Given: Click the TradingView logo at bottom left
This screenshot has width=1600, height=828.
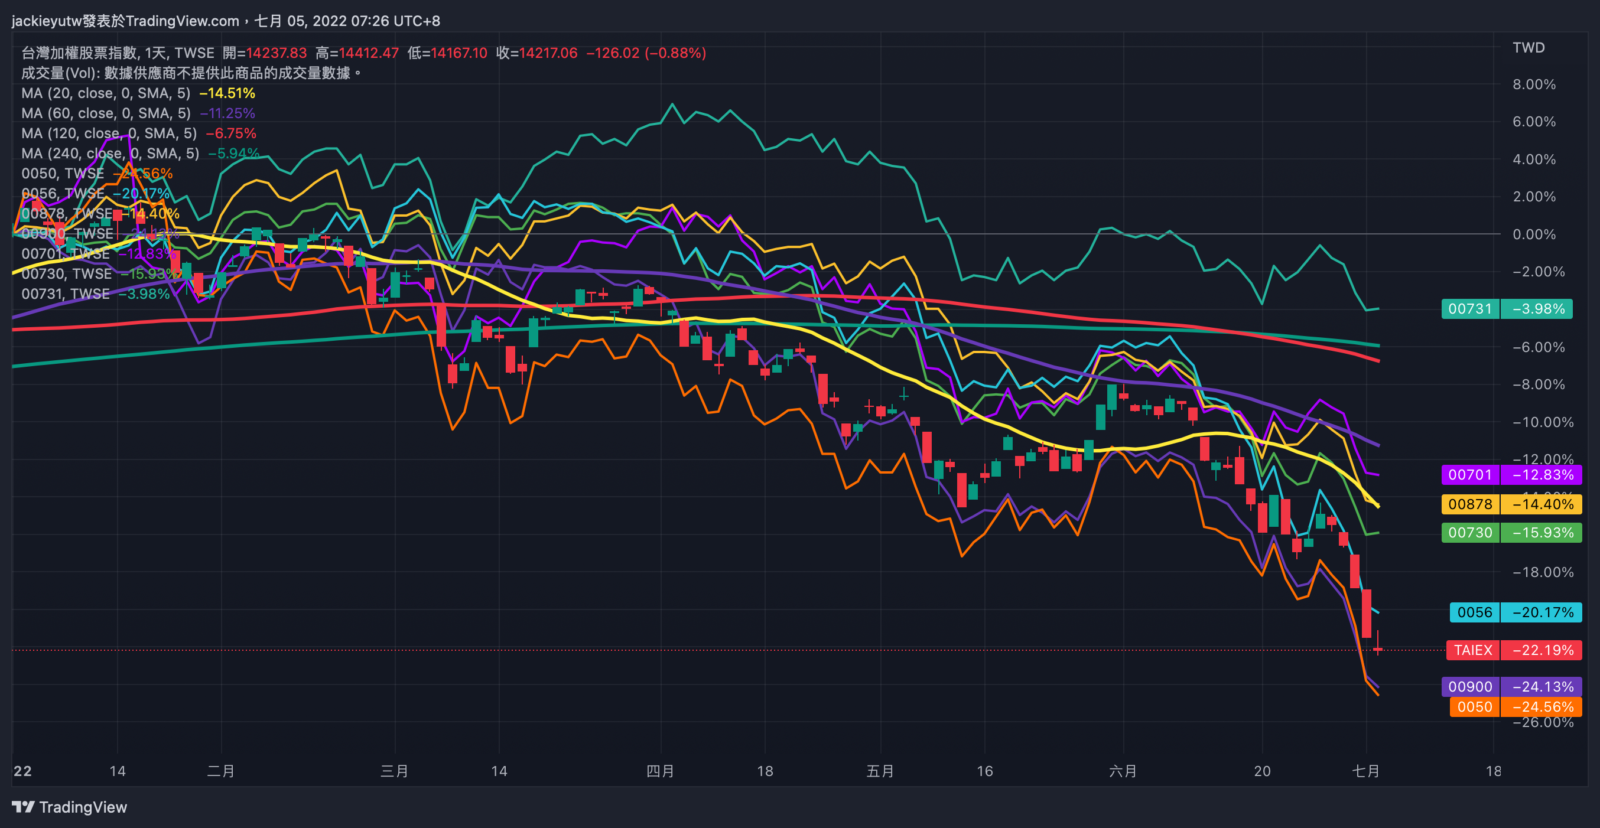Looking at the screenshot, I should pyautogui.click(x=70, y=807).
